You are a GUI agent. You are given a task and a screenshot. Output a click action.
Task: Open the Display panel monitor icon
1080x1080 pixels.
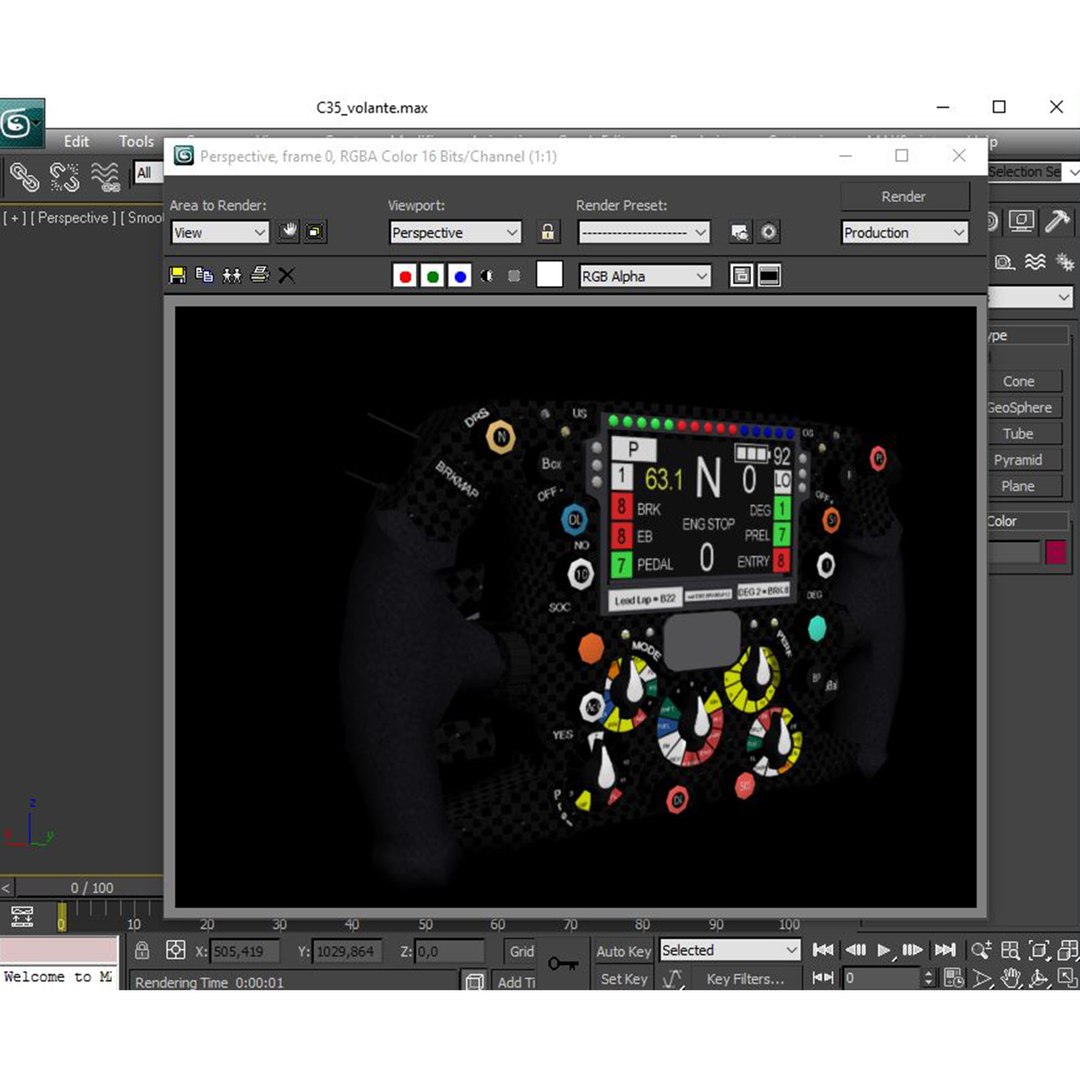tap(1021, 221)
